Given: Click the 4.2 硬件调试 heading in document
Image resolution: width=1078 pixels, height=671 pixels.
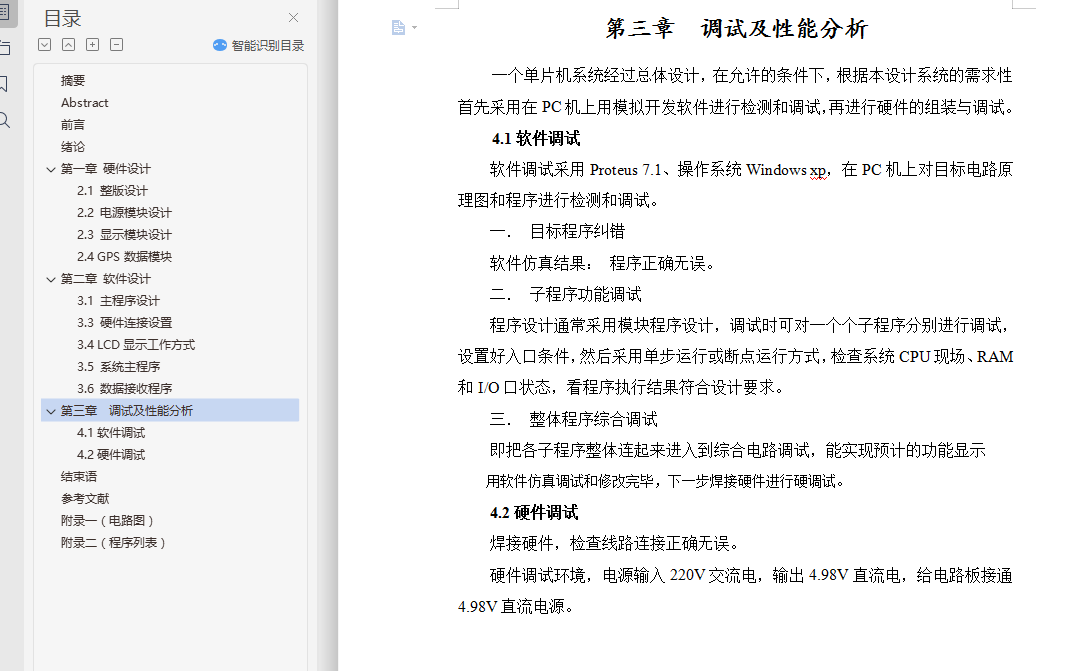Looking at the screenshot, I should point(534,512).
